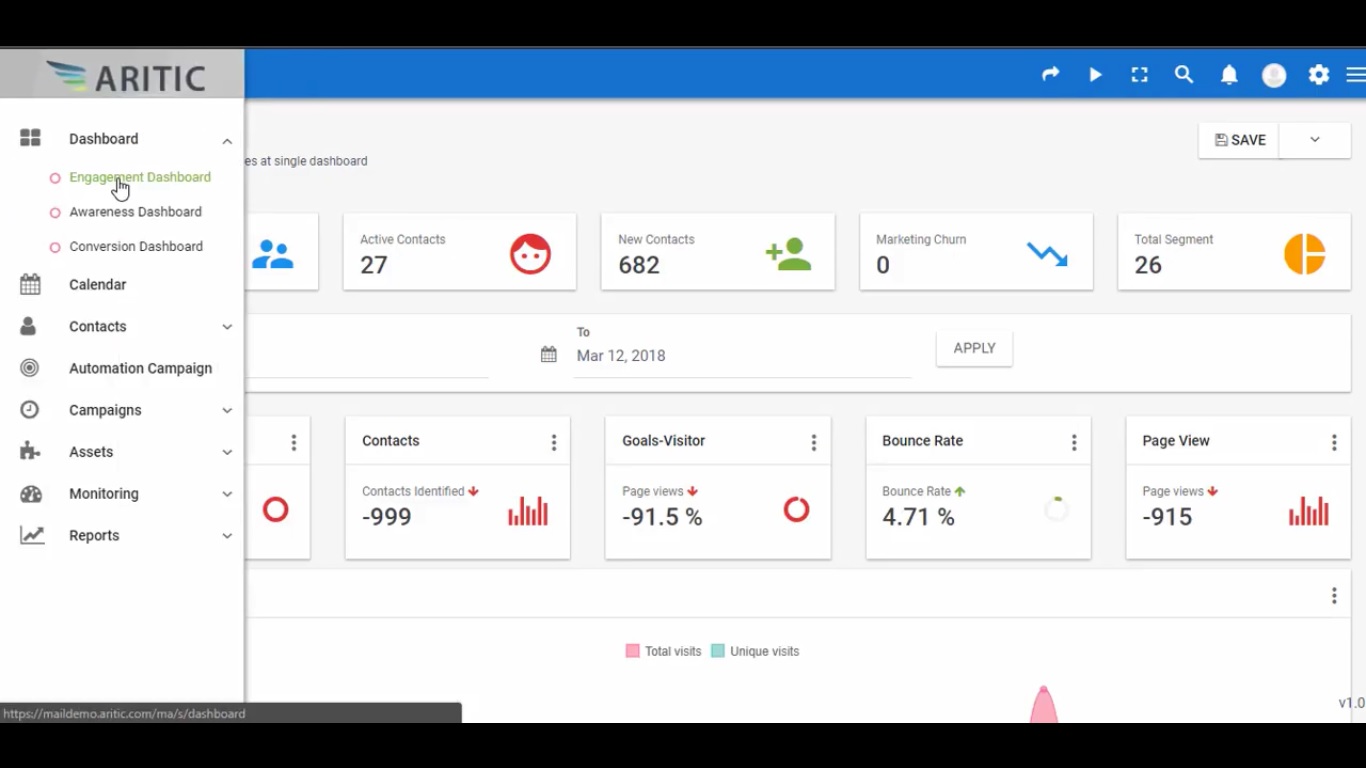Click the SAVE button
Image resolution: width=1366 pixels, height=768 pixels.
pos(1240,140)
